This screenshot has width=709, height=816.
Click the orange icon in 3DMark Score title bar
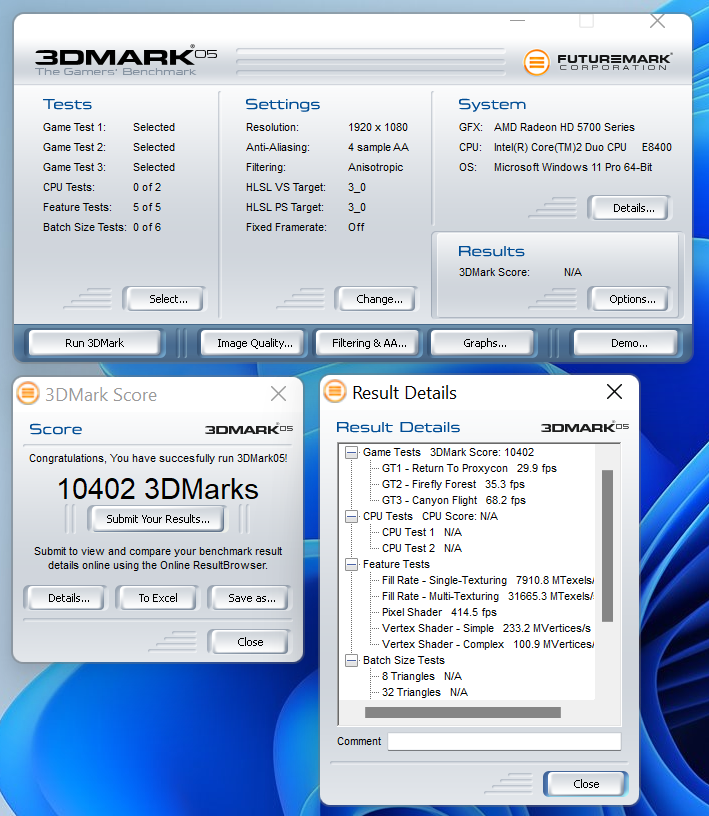pos(28,393)
